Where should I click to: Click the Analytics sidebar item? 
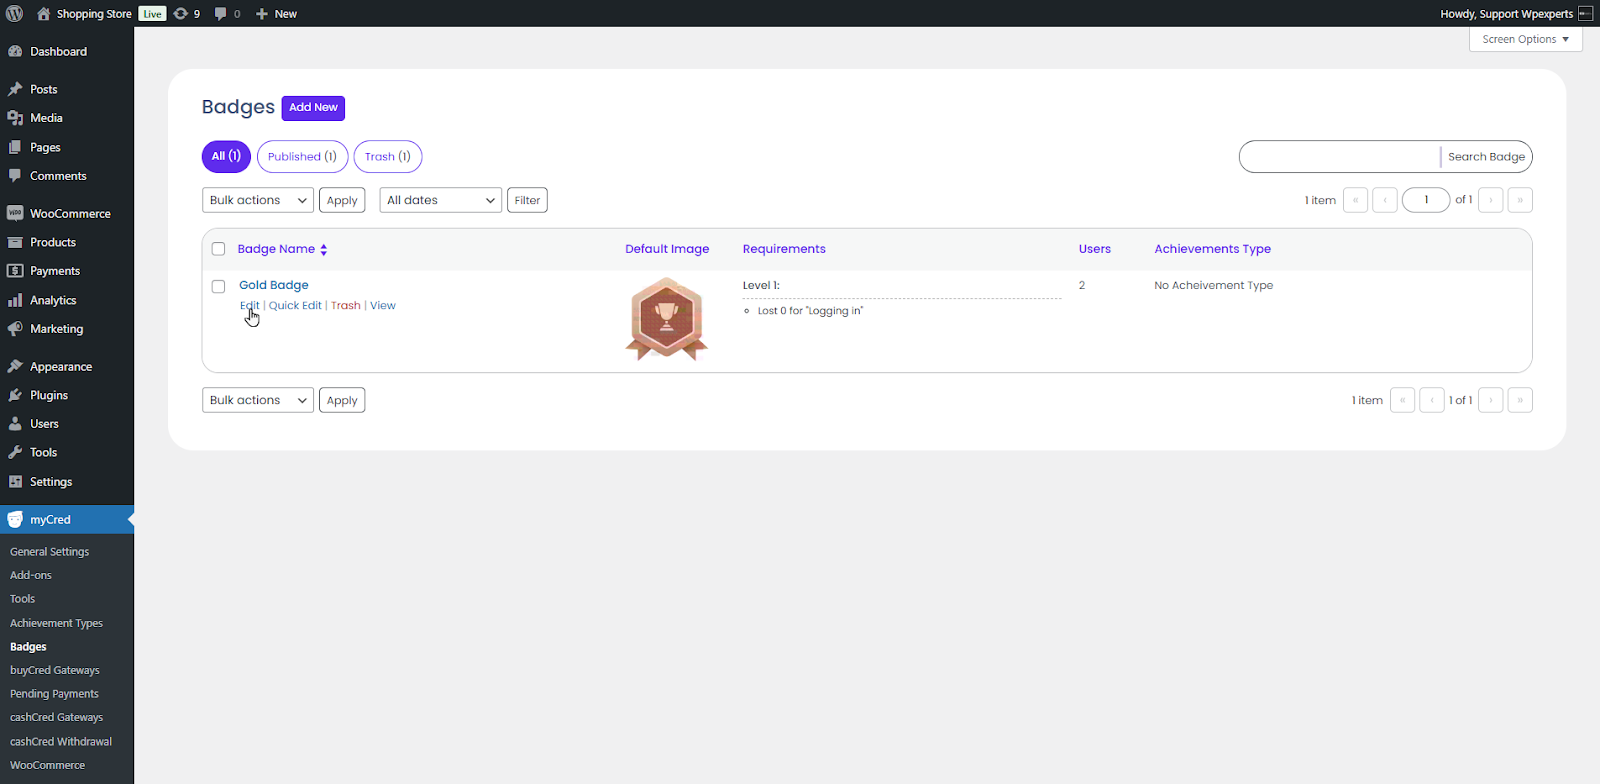tap(52, 300)
